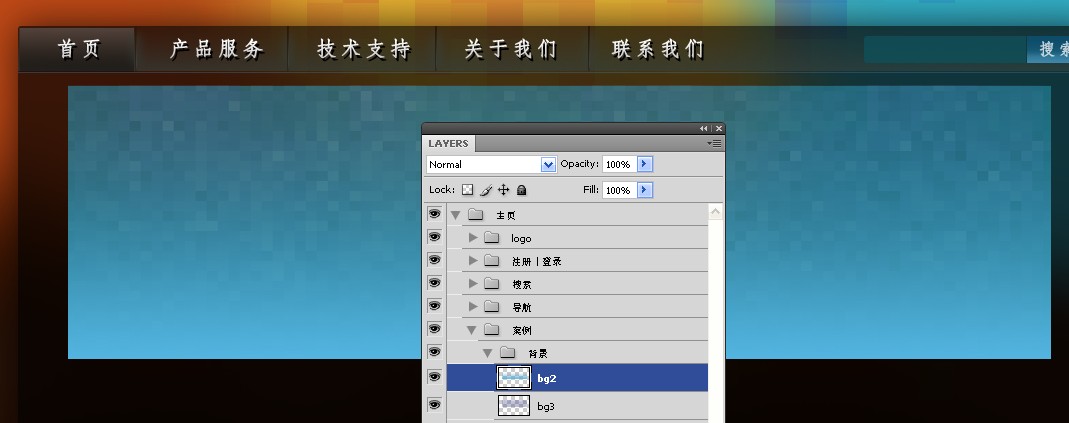Collapse the Layers panel with double-arrow icon

(x=704, y=128)
